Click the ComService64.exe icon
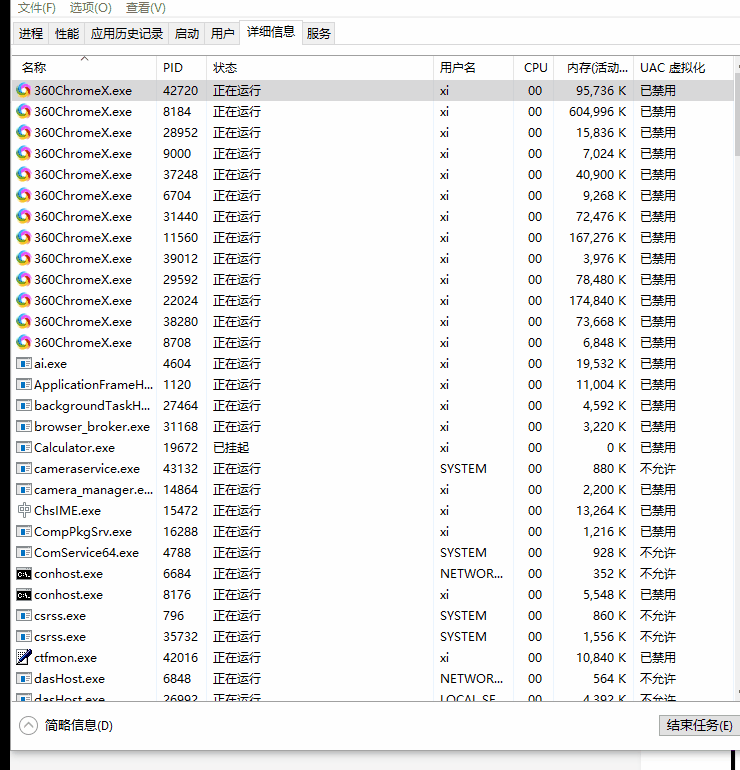The image size is (740, 770). click(24, 552)
